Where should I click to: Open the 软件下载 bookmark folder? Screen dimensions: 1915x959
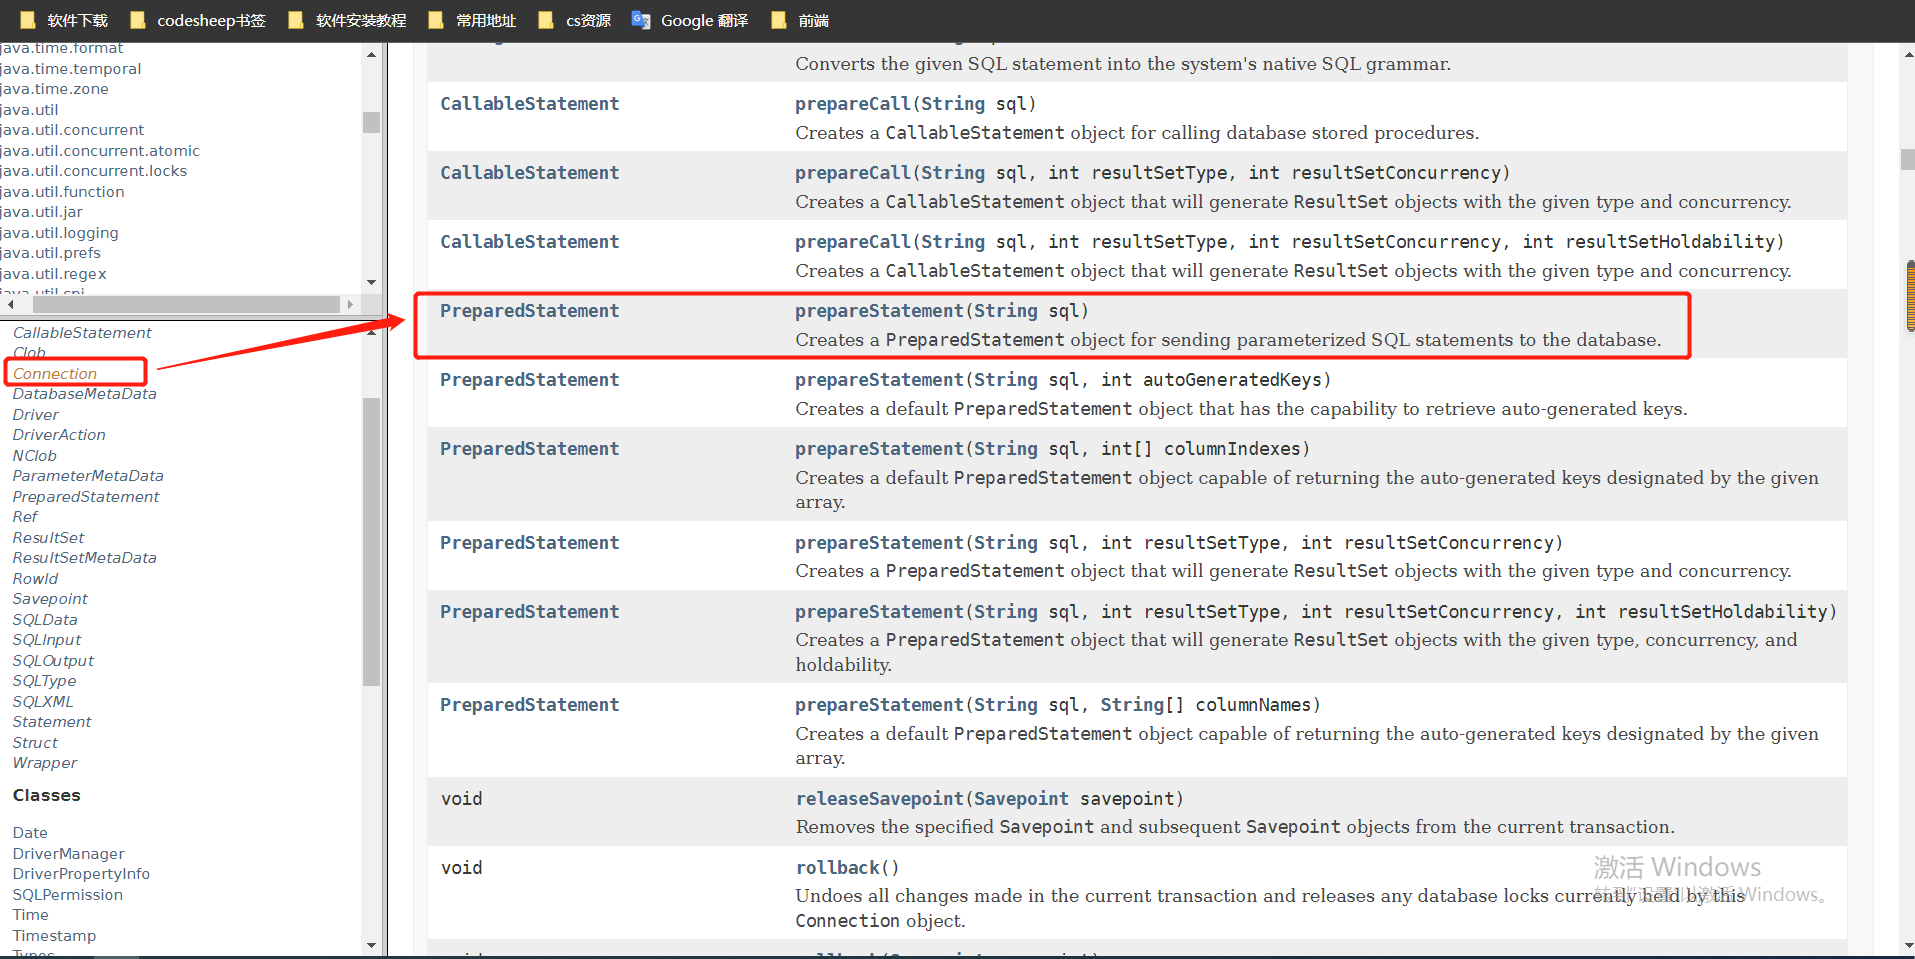[x=64, y=20]
